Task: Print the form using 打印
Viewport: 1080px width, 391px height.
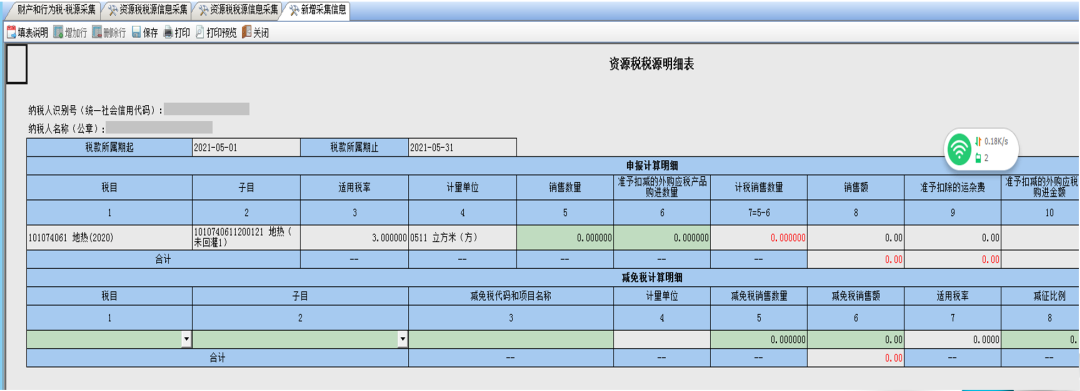Action: click(177, 32)
